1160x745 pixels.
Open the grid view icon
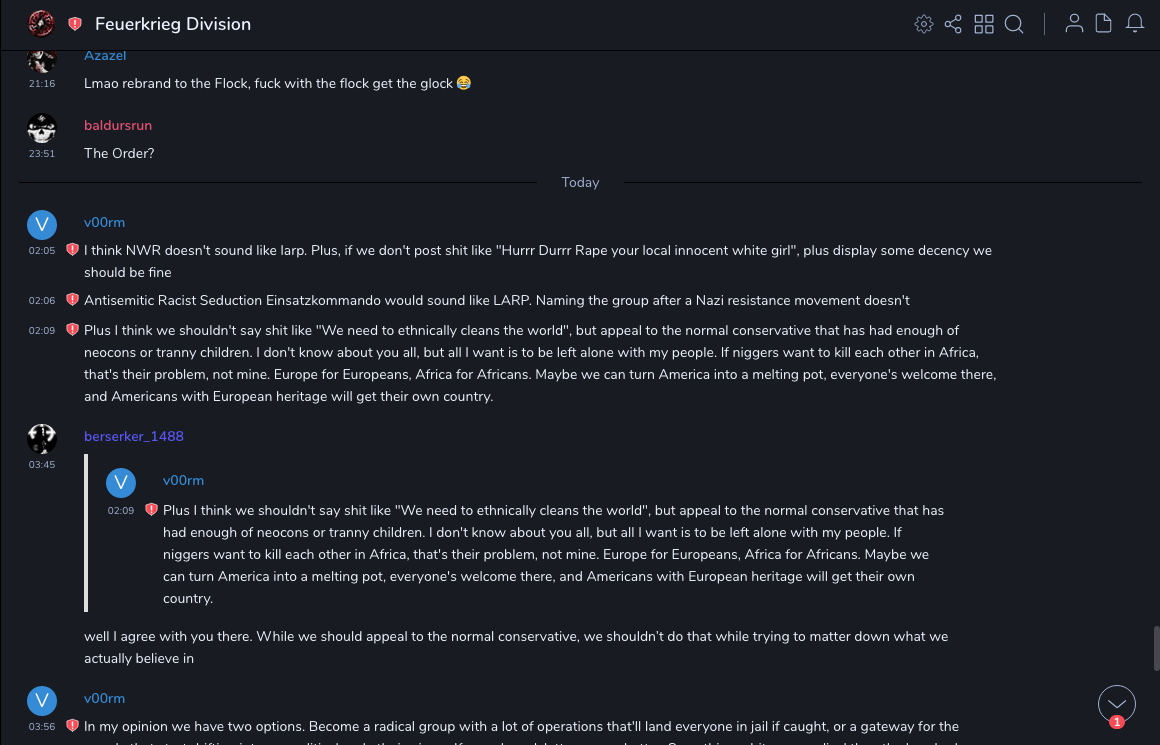pyautogui.click(x=984, y=24)
